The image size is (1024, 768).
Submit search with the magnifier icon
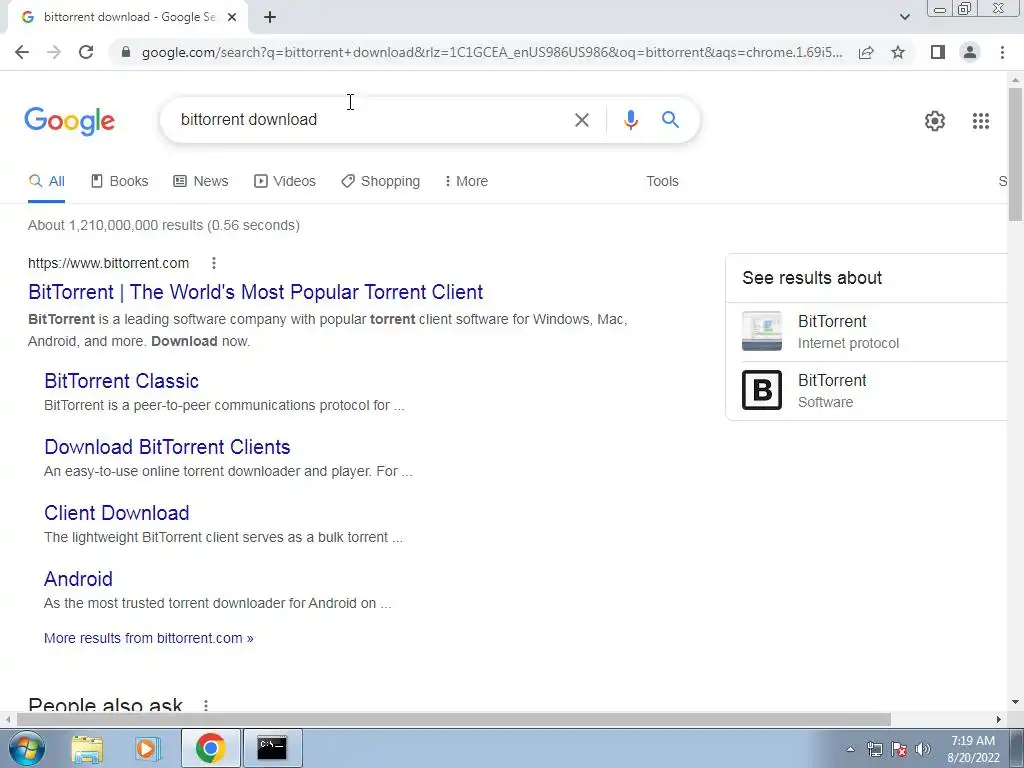(x=670, y=120)
